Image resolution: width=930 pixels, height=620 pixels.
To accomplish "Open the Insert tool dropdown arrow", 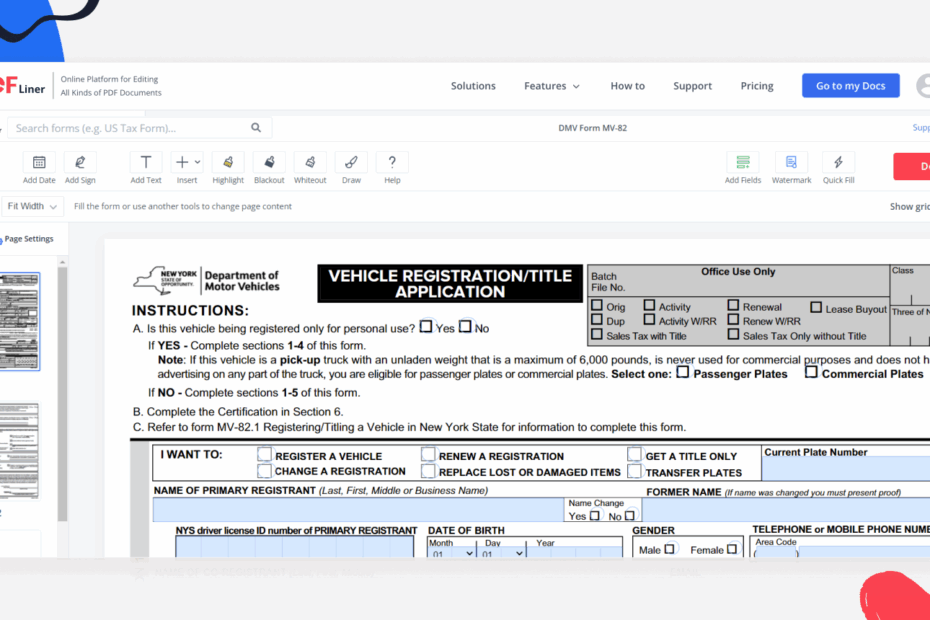I will click(x=196, y=160).
